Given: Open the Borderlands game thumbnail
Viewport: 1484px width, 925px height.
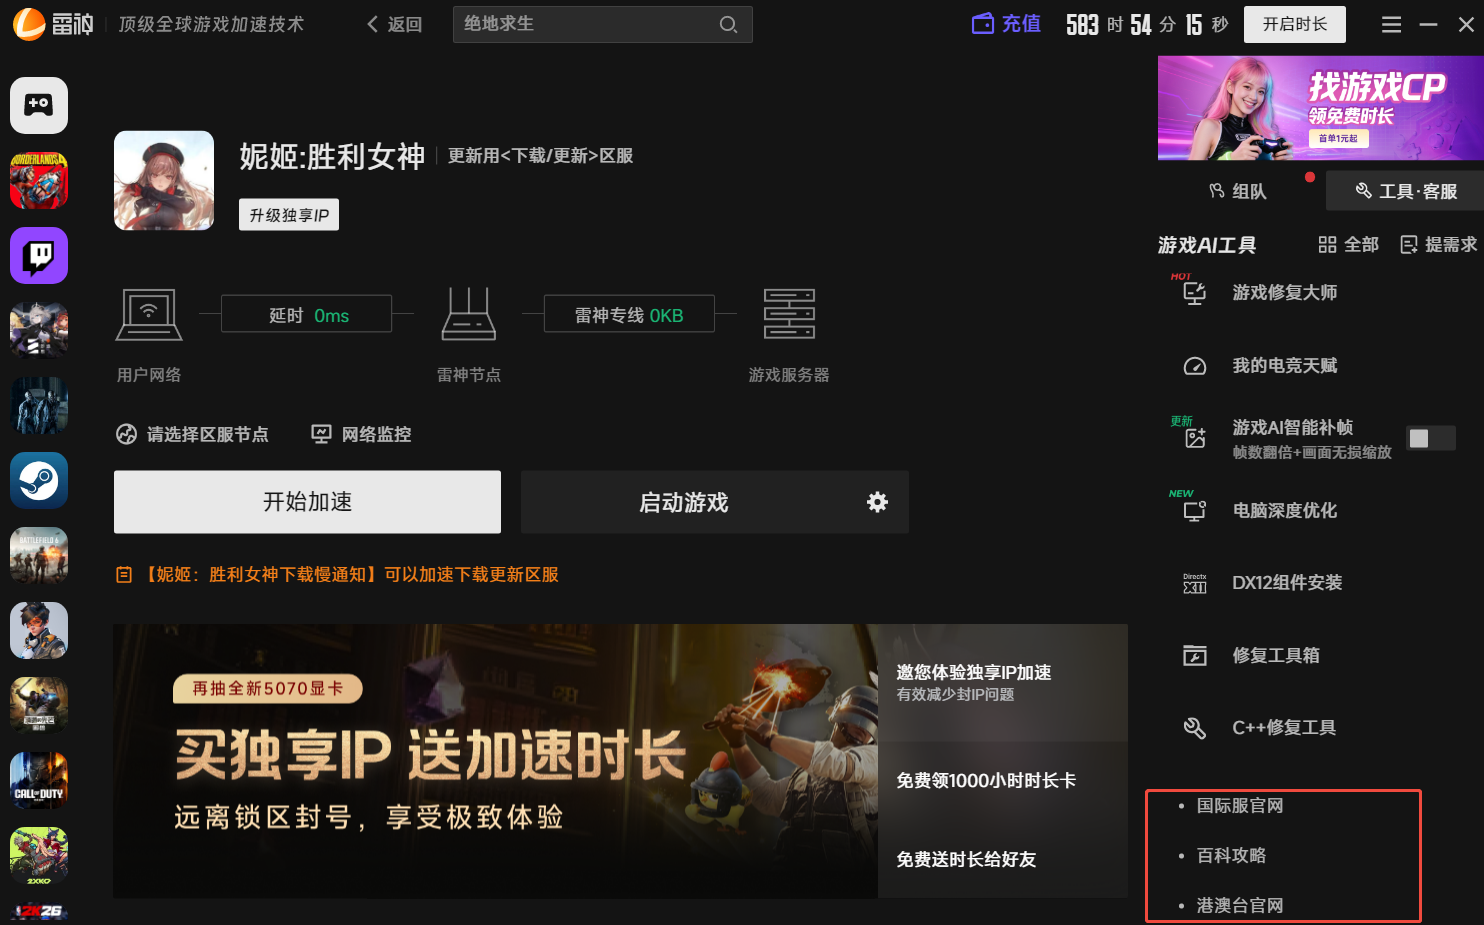Looking at the screenshot, I should [39, 180].
